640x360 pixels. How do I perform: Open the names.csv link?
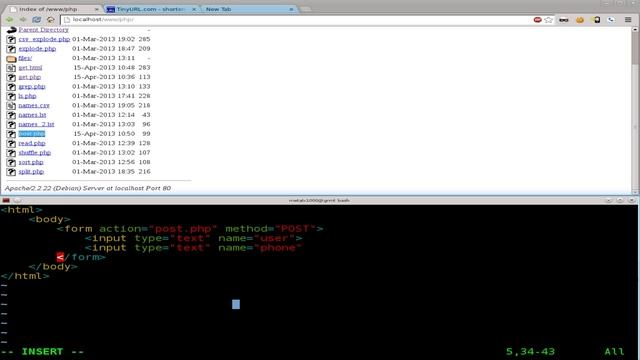click(x=34, y=105)
